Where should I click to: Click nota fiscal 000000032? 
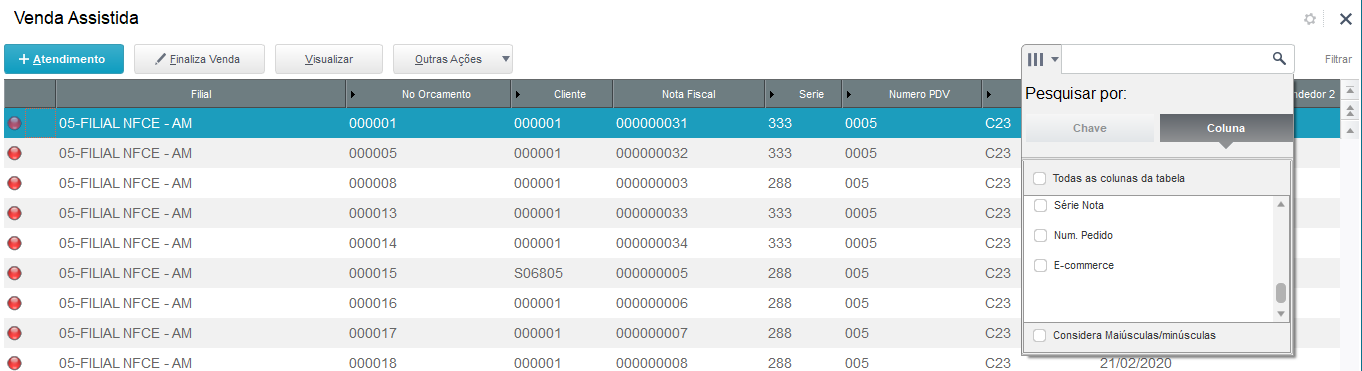tap(652, 154)
